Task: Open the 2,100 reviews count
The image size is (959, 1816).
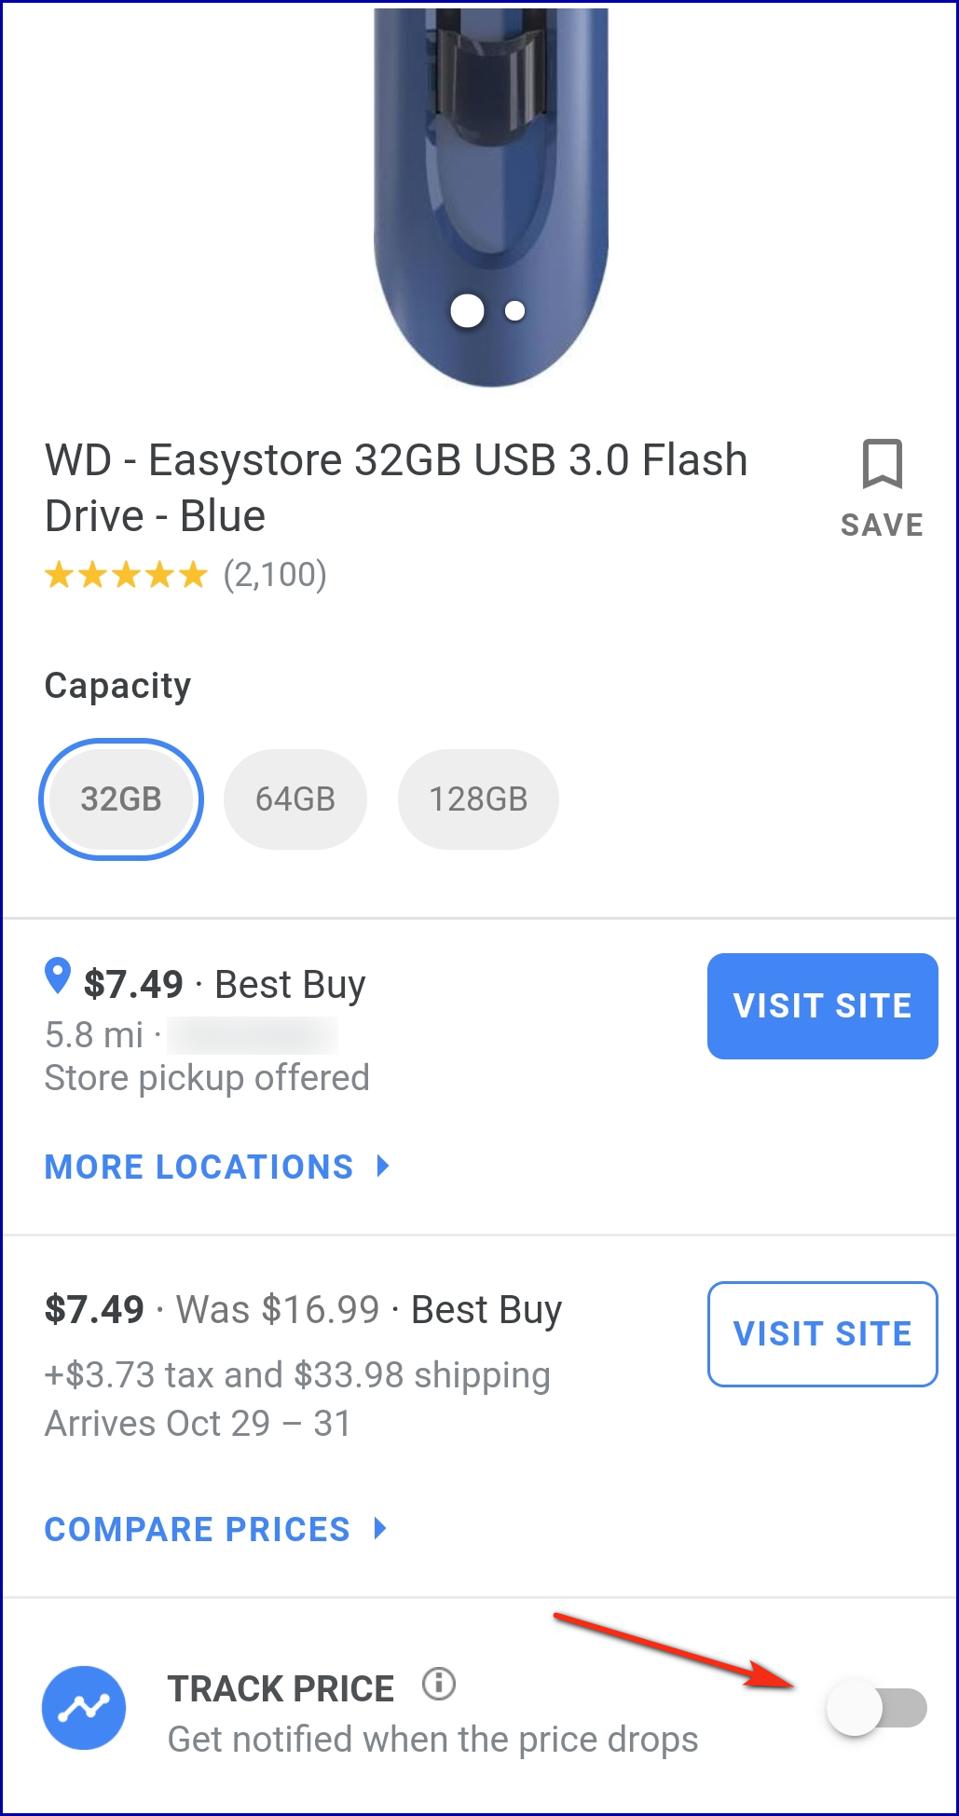Action: tap(275, 575)
